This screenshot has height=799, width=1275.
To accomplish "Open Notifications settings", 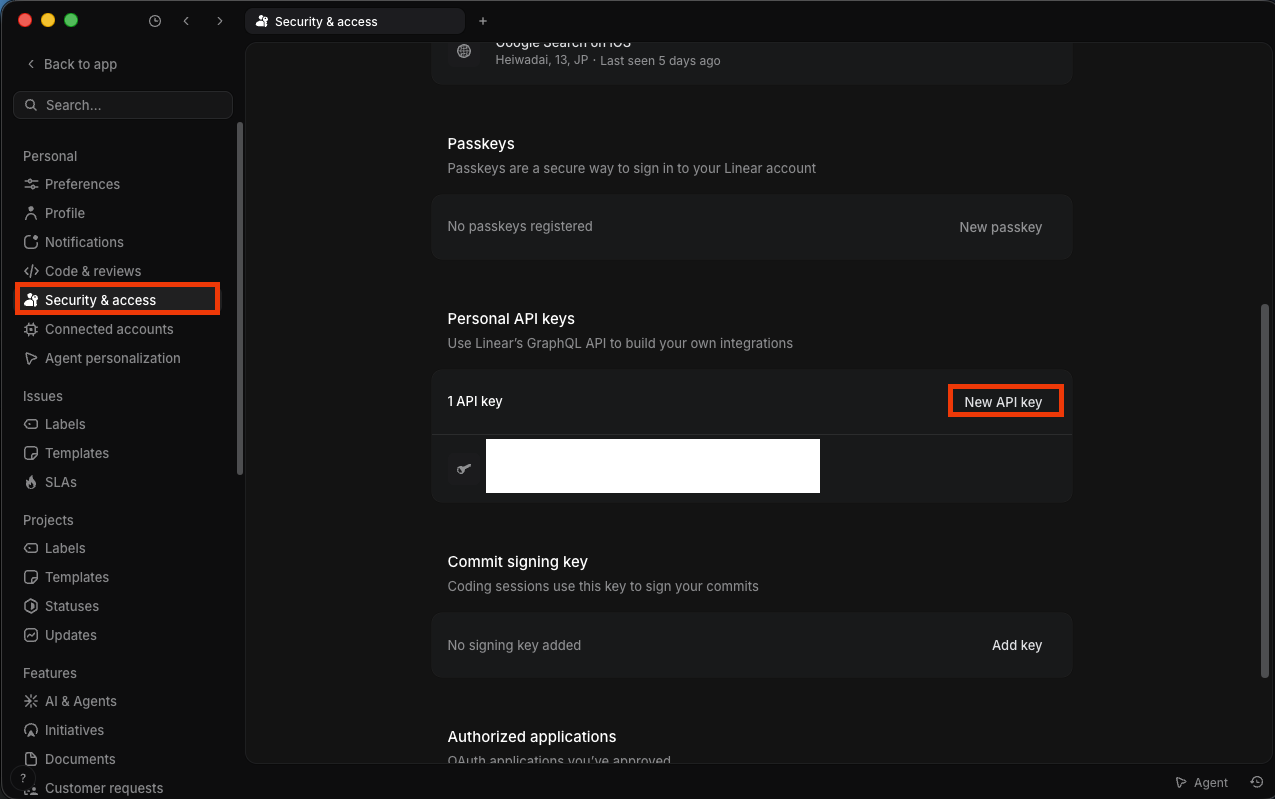I will [84, 242].
